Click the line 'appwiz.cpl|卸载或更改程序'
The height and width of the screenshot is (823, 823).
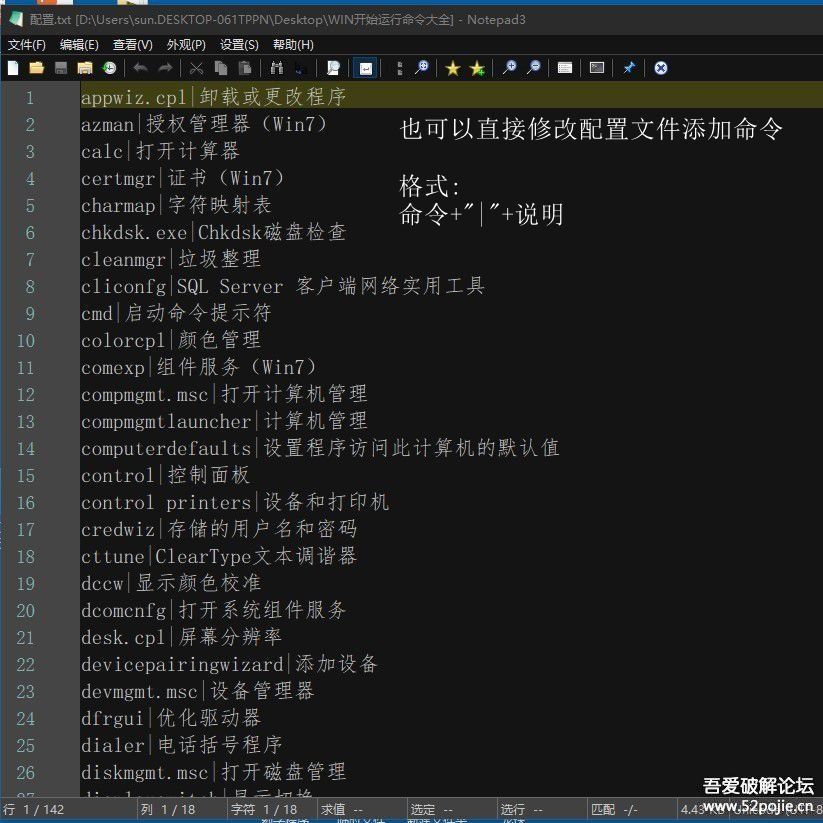click(x=213, y=97)
